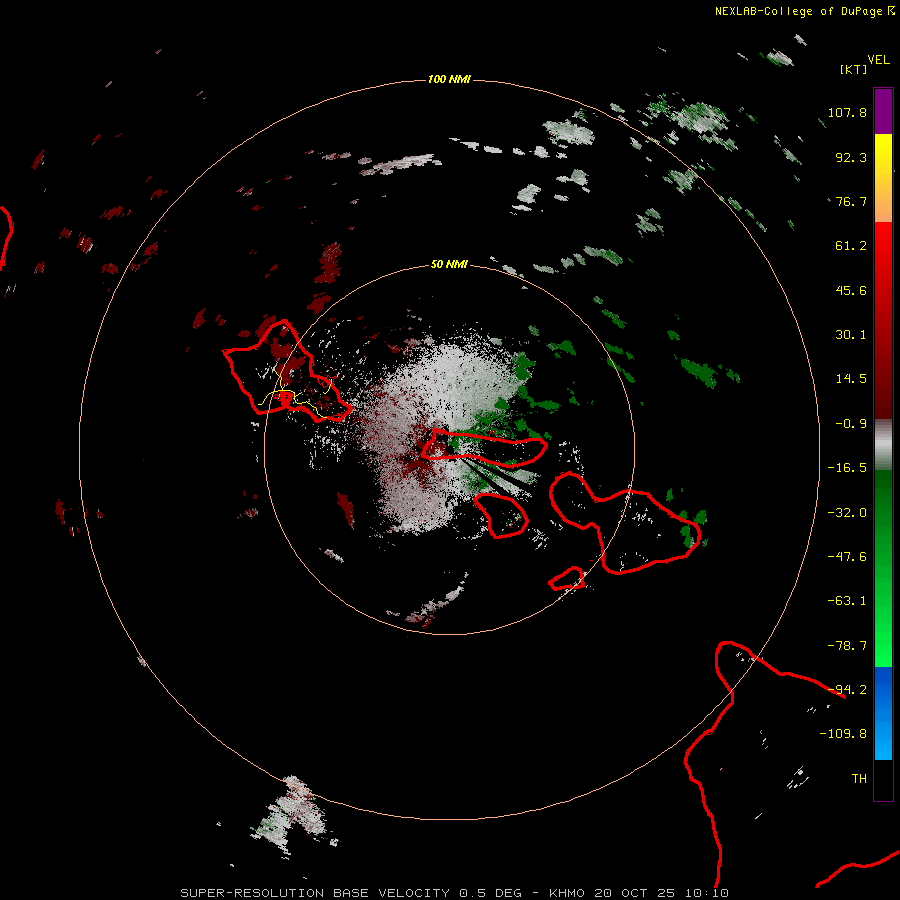Click the -16.5 velocity scale value
Viewport: 900px width, 900px height.
(847, 468)
